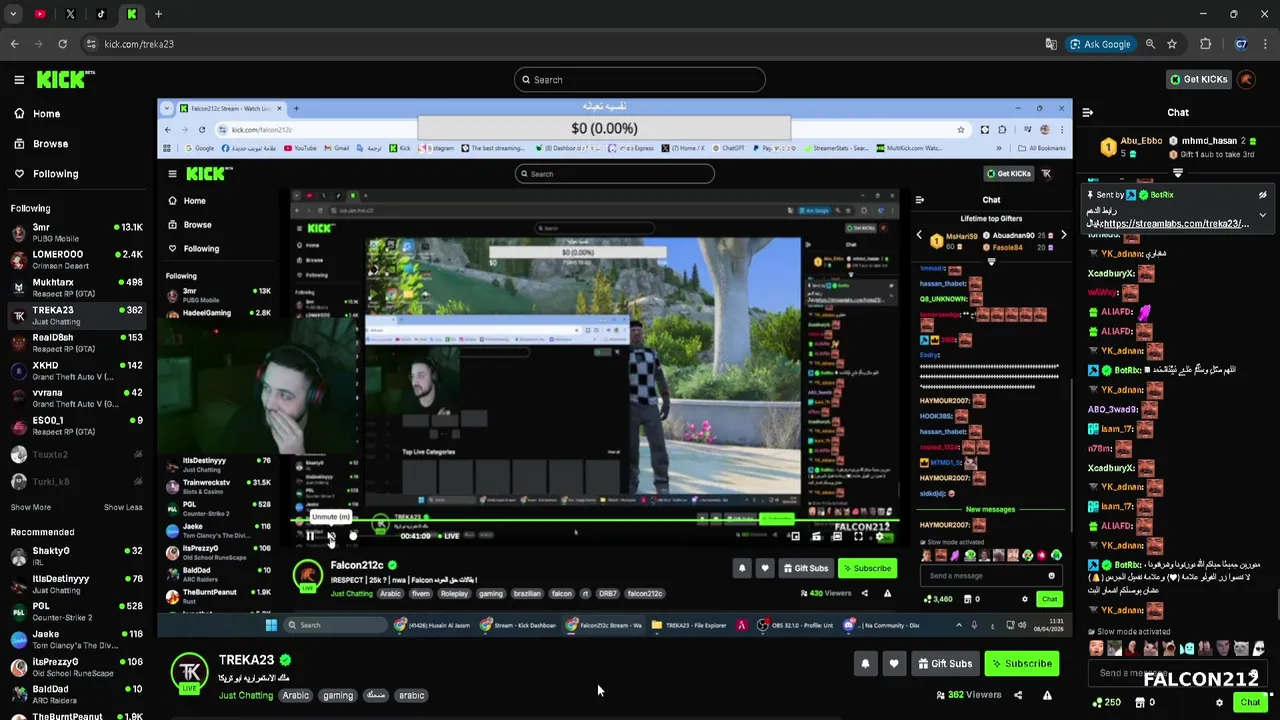This screenshot has width=1280, height=720.
Task: Collapse followed channels with Show Less
Action: coord(123,507)
